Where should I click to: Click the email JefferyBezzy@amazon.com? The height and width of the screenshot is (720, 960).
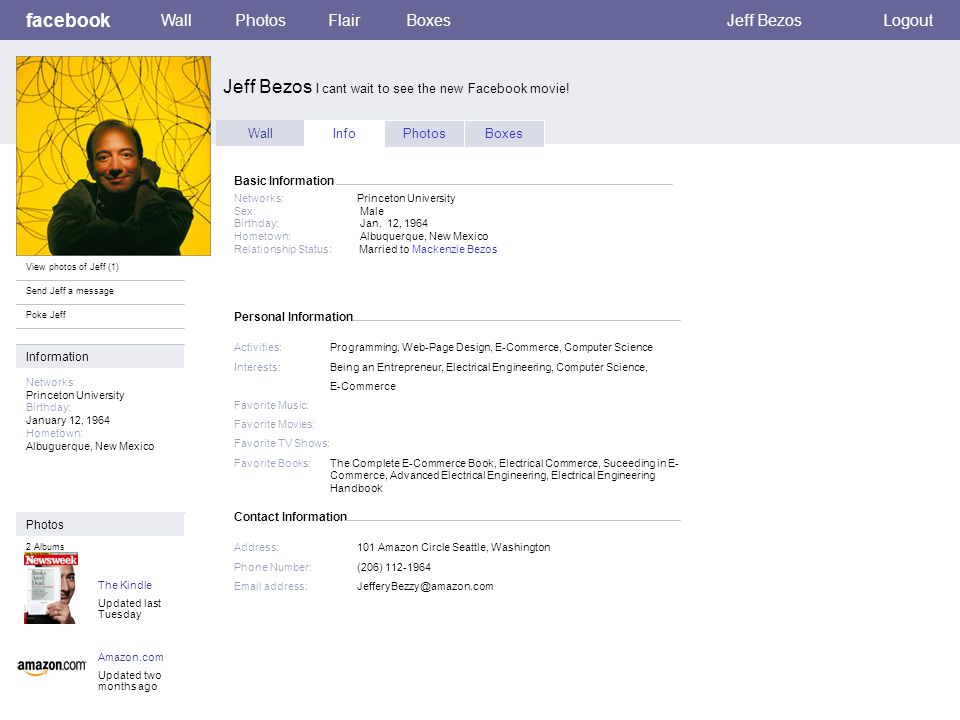[x=425, y=587]
